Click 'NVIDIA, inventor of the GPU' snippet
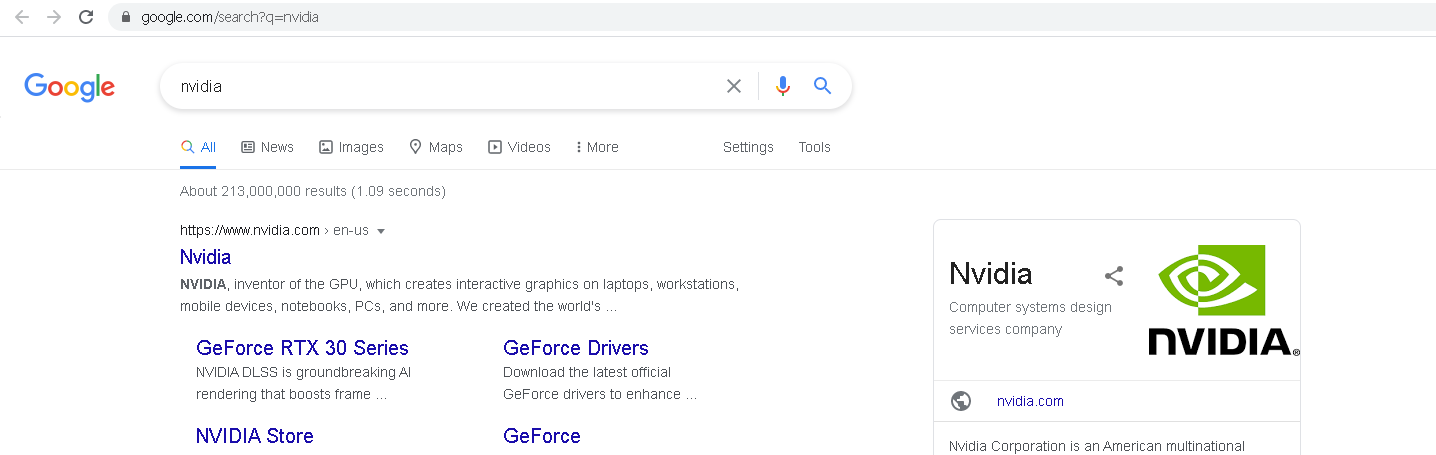Image resolution: width=1436 pixels, height=455 pixels. pos(459,295)
